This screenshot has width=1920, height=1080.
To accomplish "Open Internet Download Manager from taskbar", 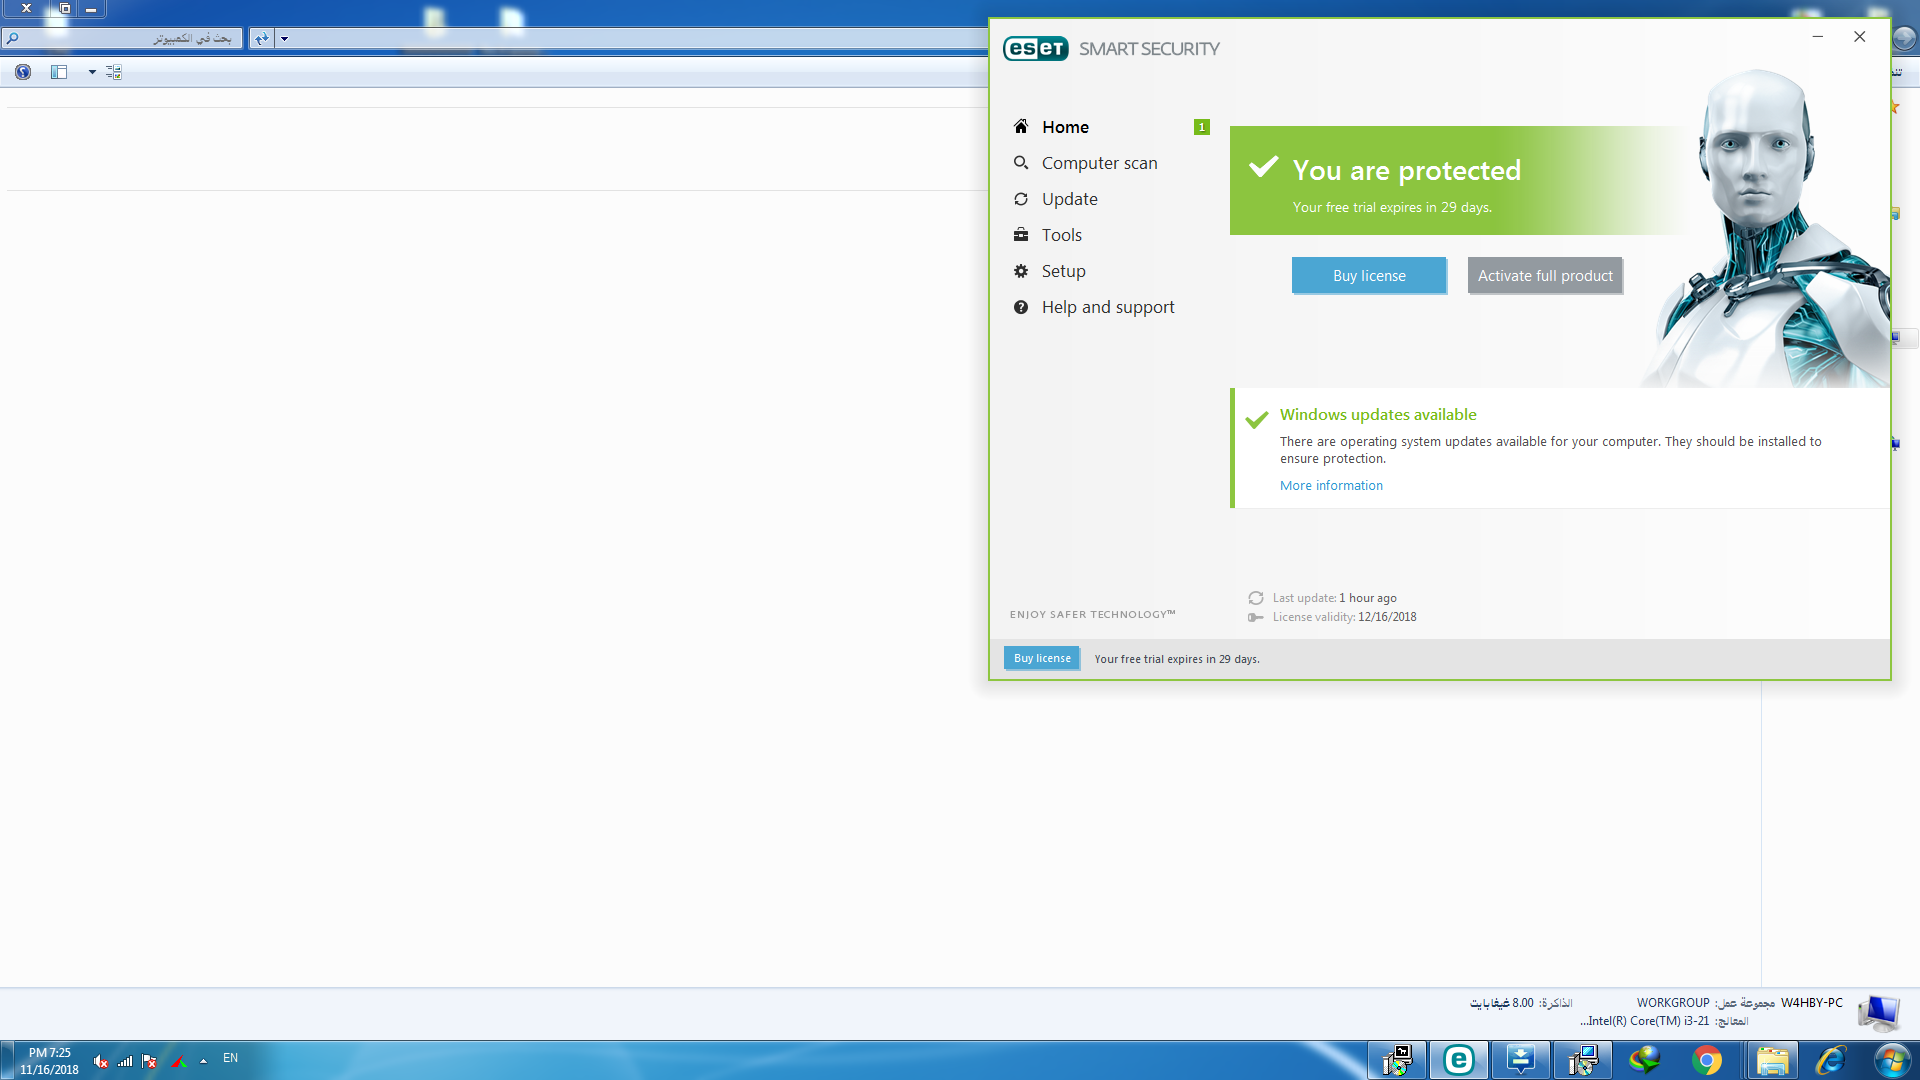I will 1645,1060.
